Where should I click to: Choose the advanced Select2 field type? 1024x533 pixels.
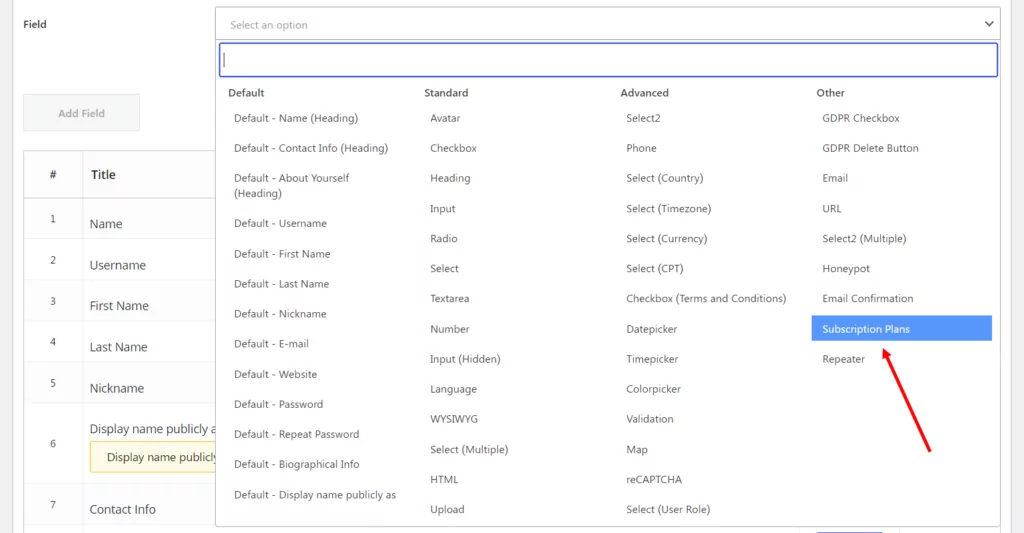(x=643, y=118)
